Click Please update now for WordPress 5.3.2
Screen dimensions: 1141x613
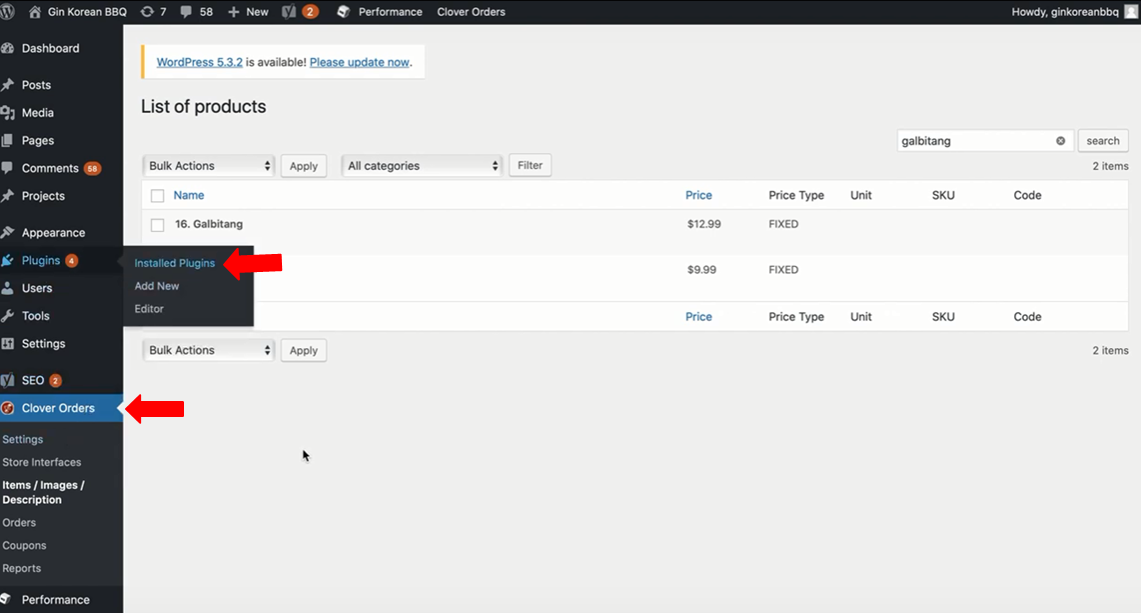point(361,61)
